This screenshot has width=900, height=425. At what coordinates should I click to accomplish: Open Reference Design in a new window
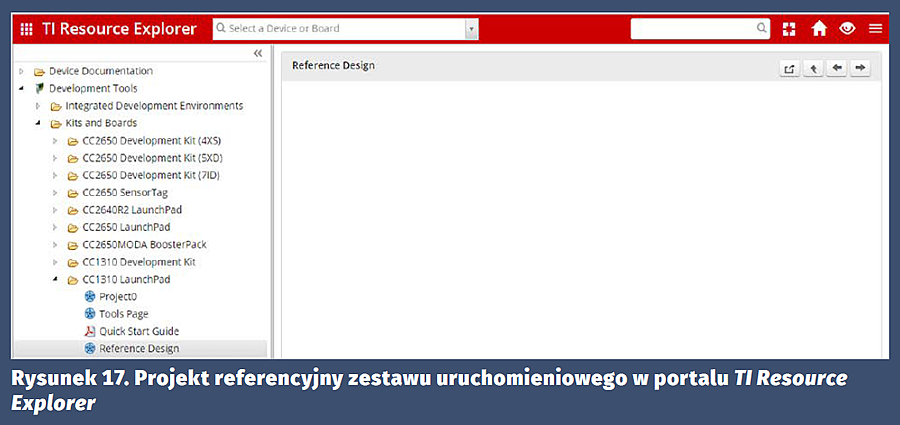[x=789, y=69]
